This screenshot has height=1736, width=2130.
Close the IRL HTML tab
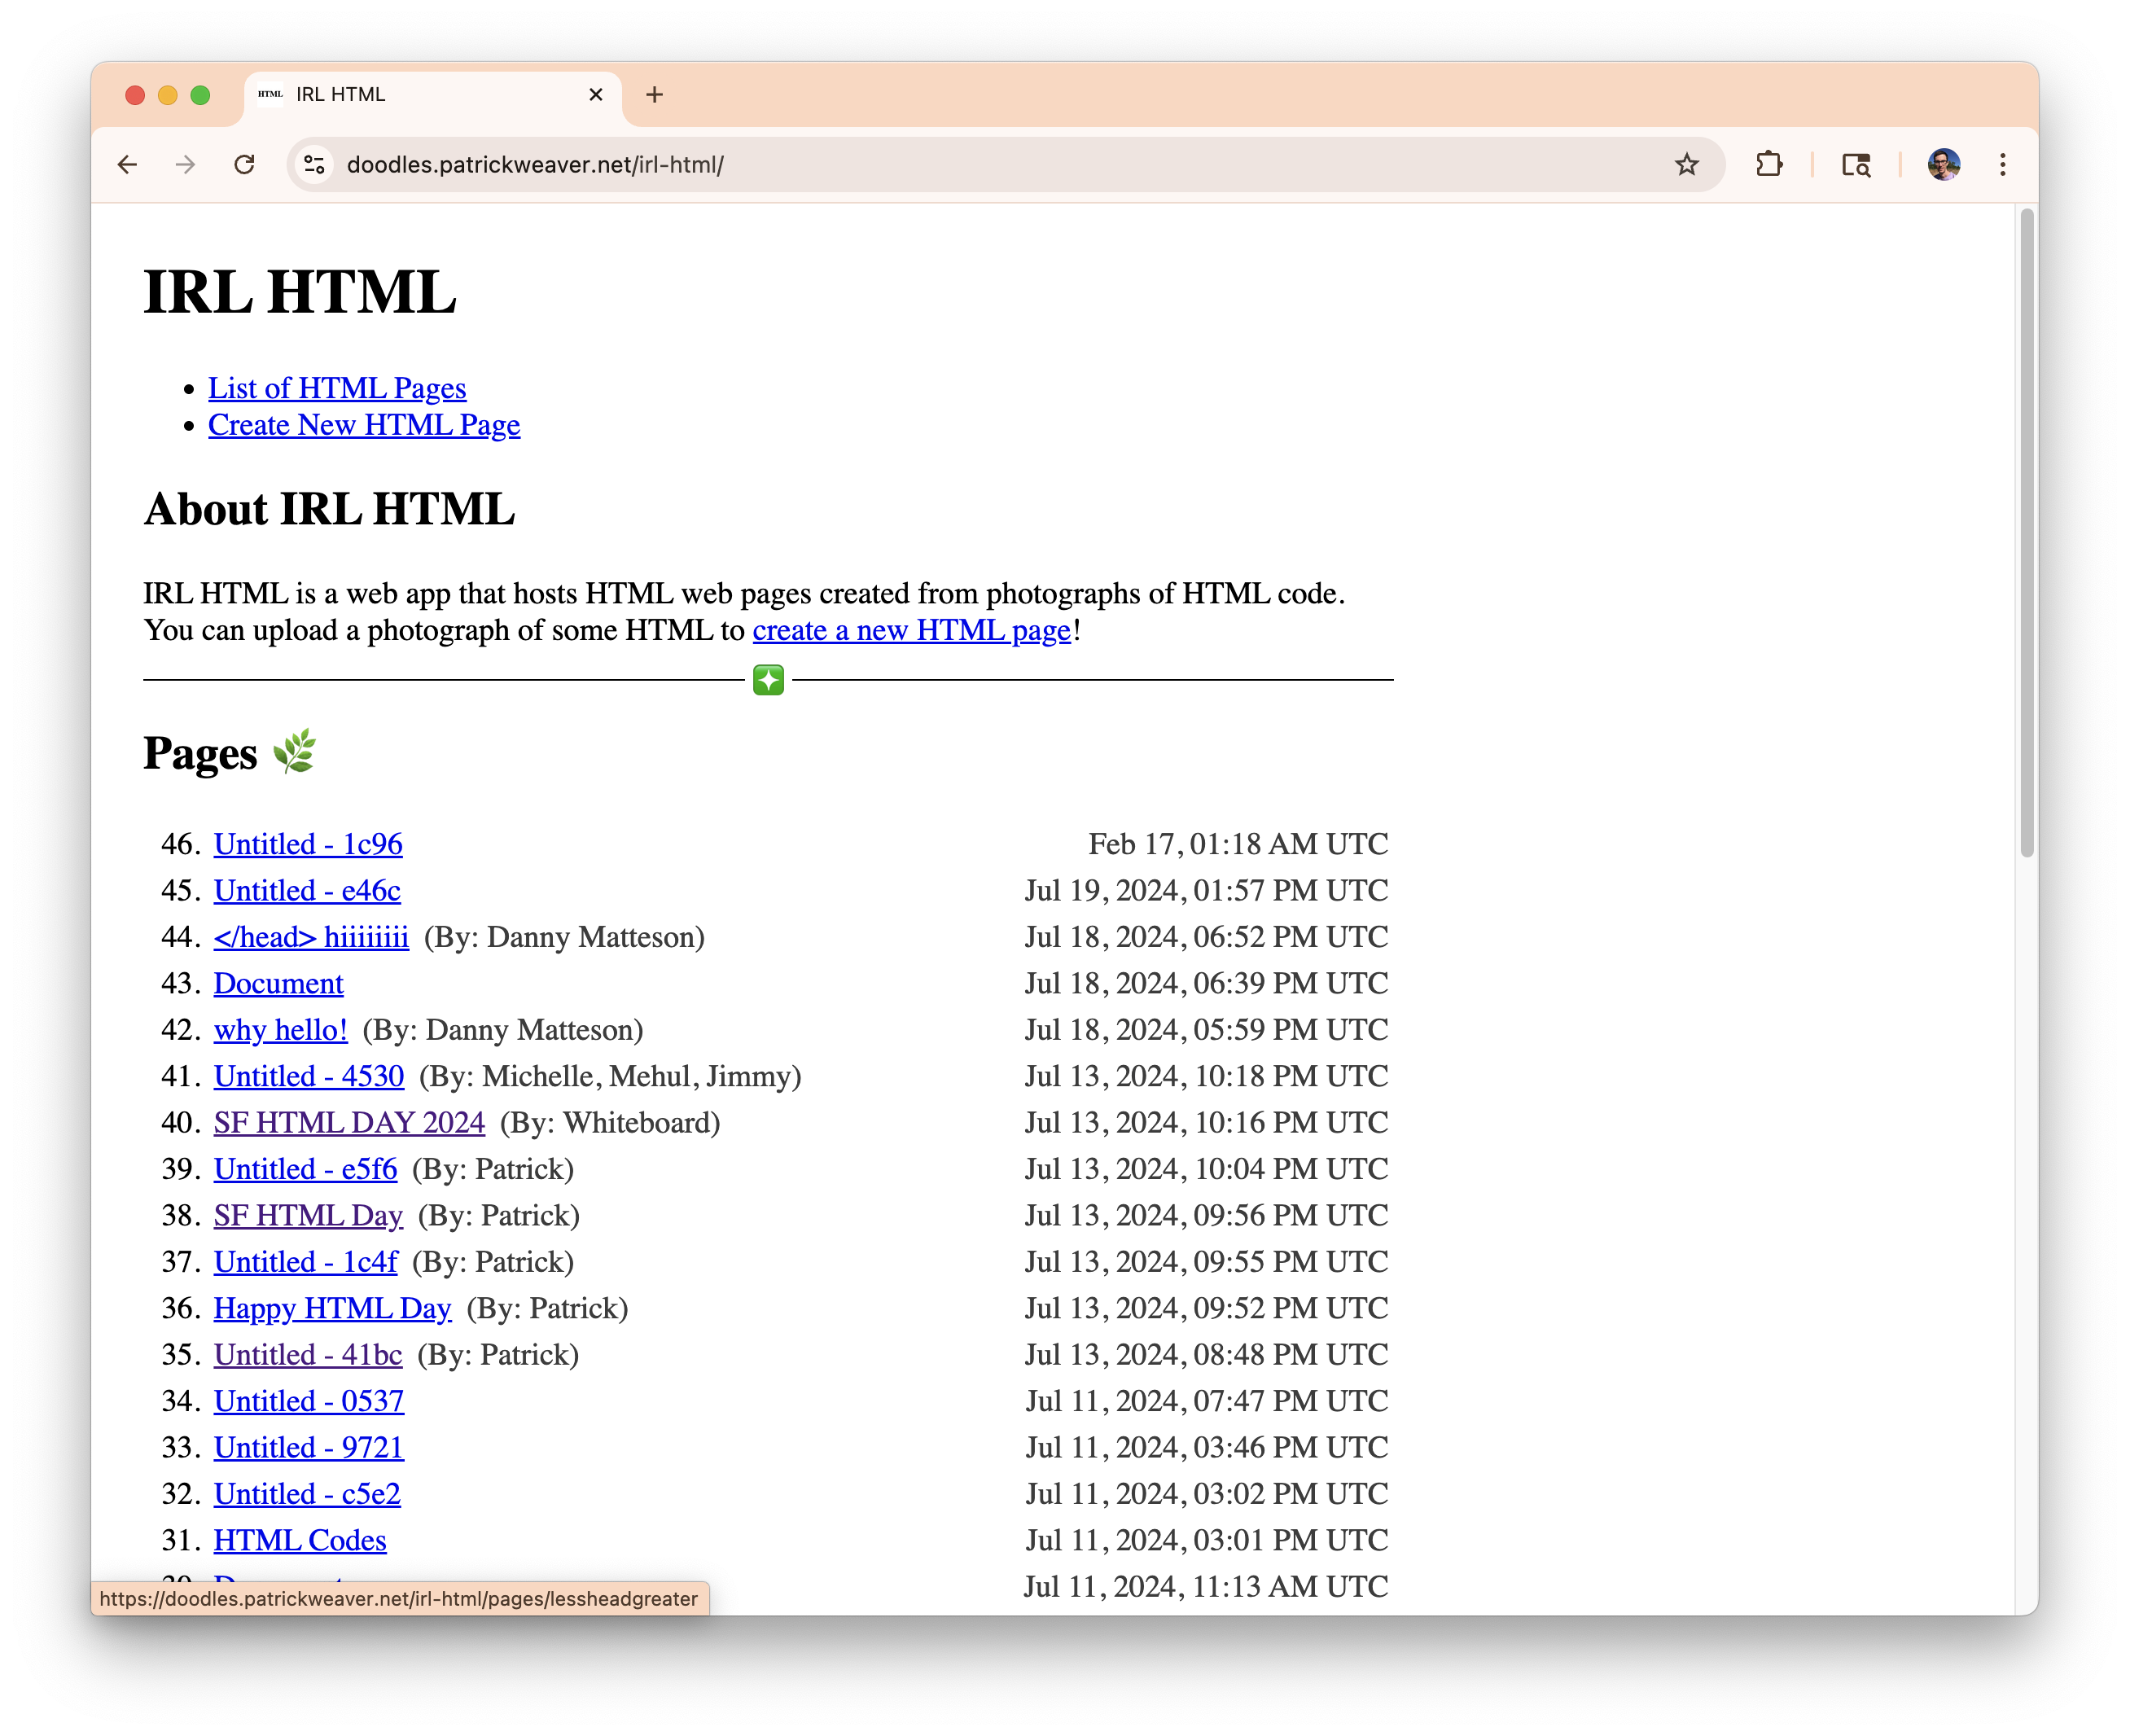coord(596,95)
